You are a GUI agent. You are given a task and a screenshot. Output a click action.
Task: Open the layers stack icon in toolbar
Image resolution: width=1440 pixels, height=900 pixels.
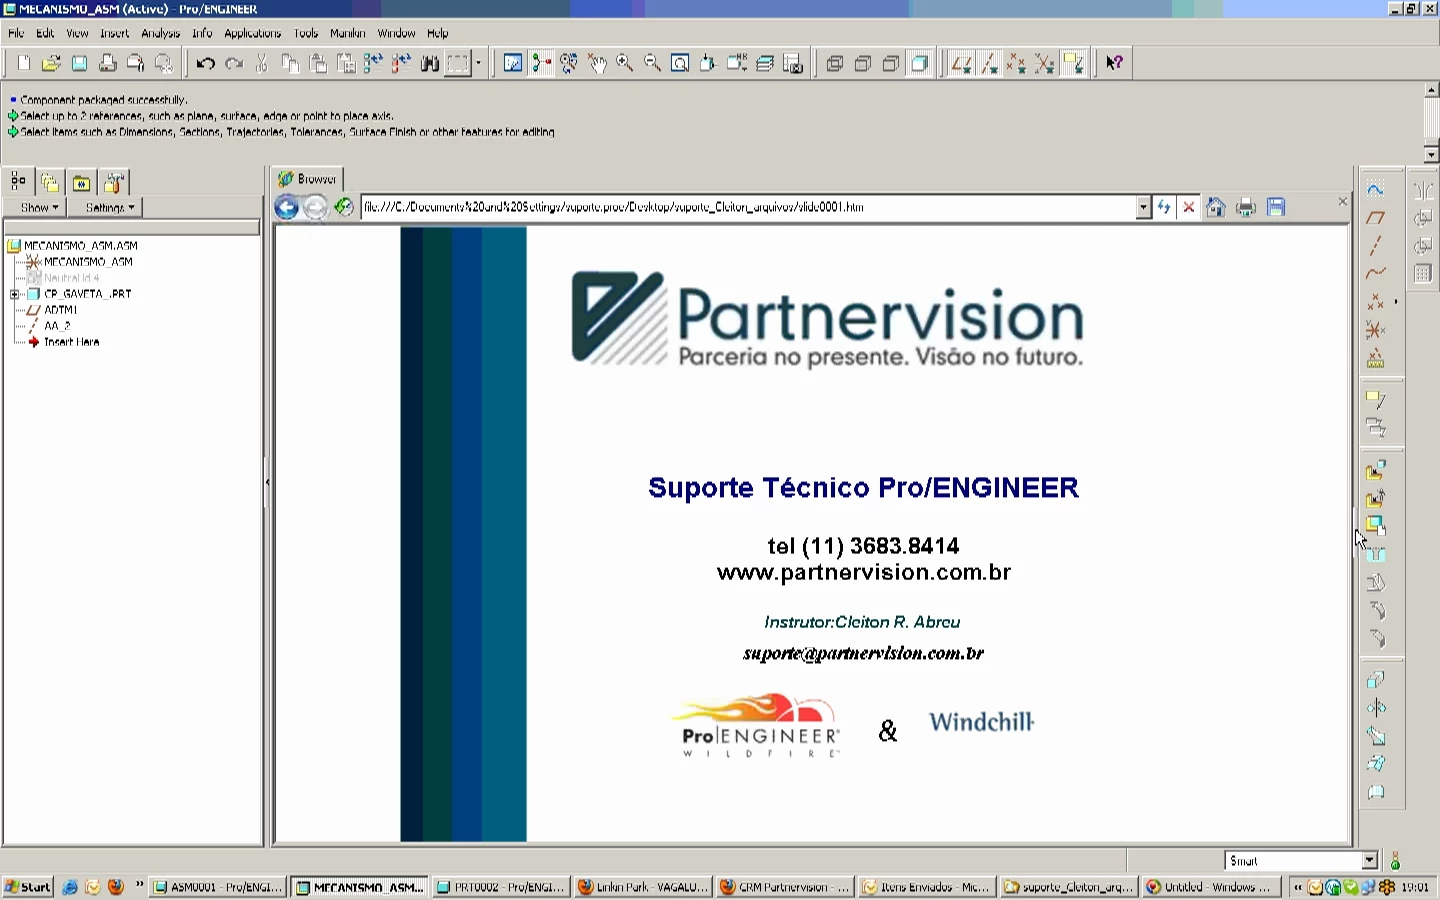coord(765,63)
